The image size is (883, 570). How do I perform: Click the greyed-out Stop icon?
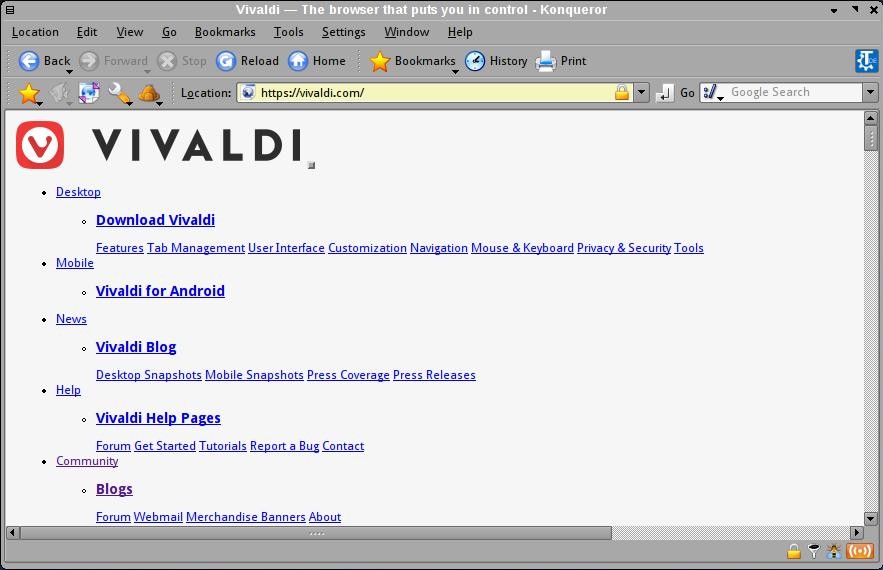point(167,61)
